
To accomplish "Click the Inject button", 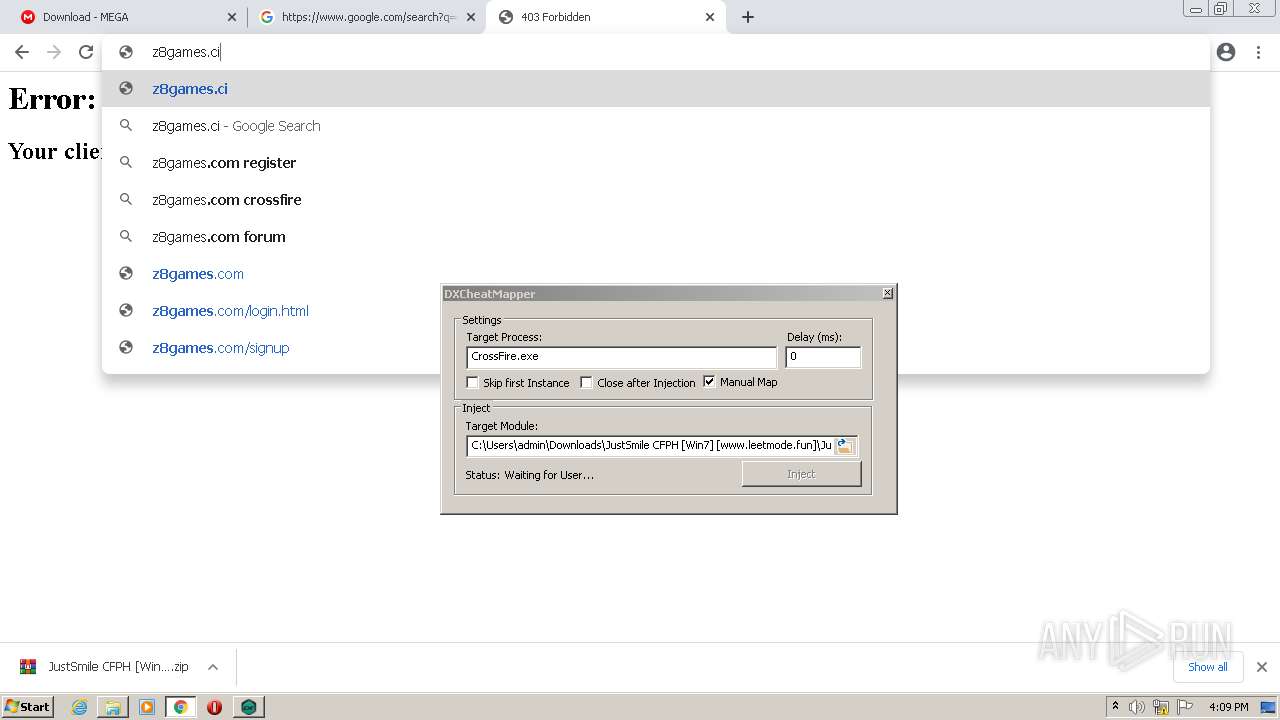I will click(x=801, y=474).
